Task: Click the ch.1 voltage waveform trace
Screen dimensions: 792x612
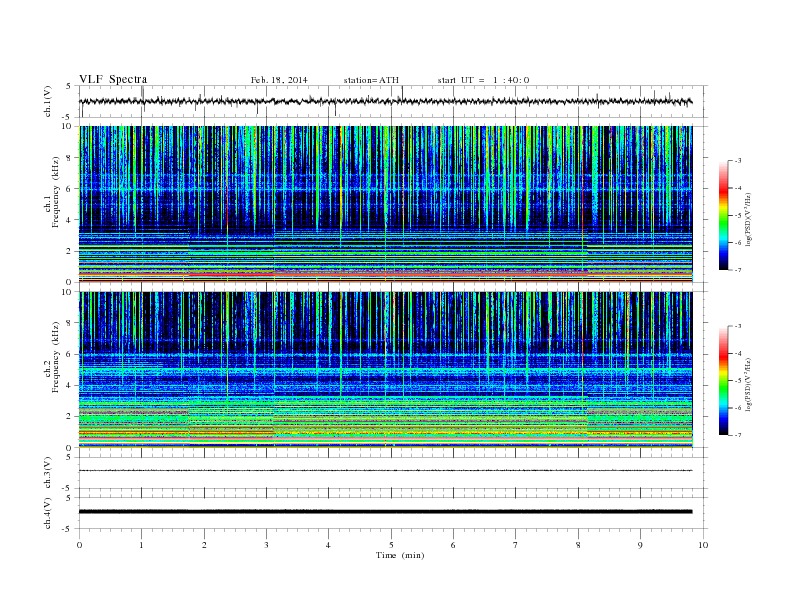Action: click(385, 101)
